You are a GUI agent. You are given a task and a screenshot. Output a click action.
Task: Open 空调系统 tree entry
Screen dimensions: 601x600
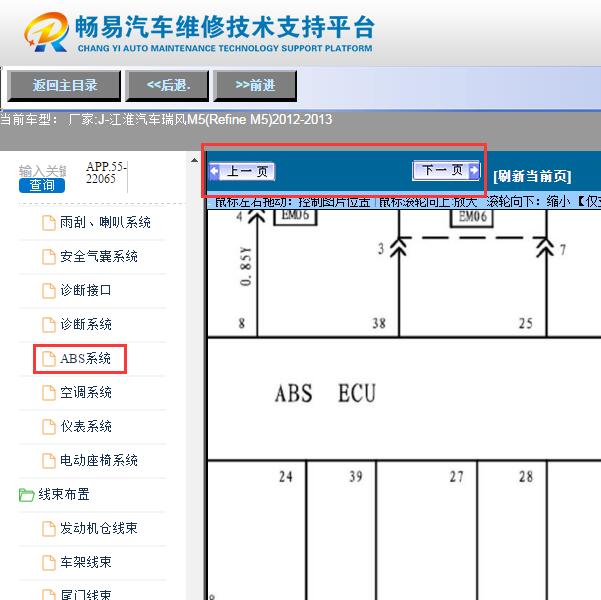coord(85,393)
